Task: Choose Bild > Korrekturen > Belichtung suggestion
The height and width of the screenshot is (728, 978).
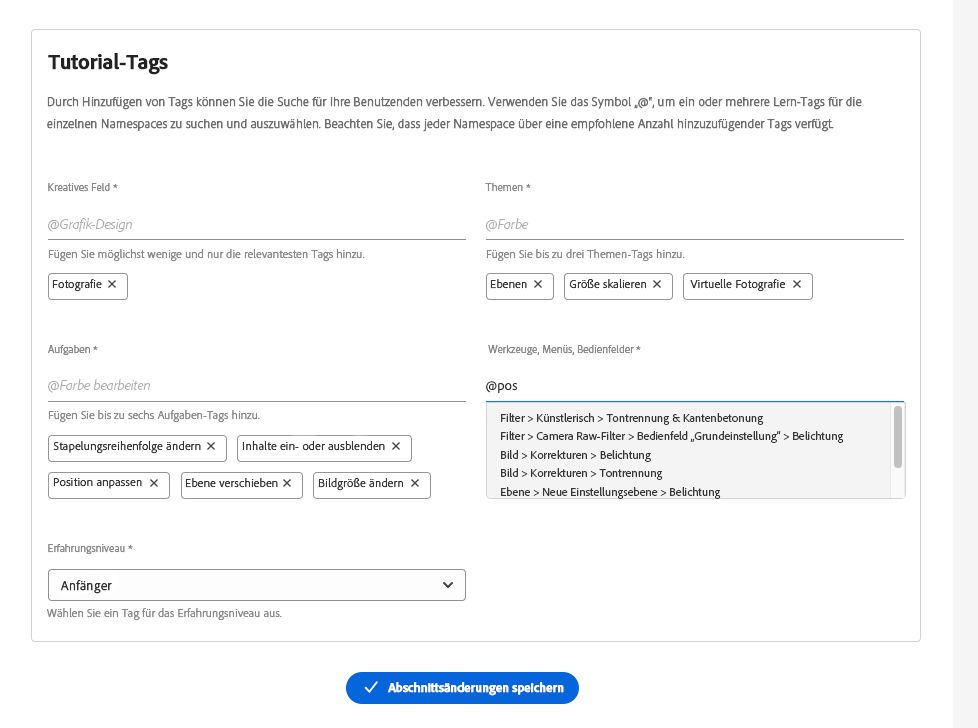Action: 575,455
